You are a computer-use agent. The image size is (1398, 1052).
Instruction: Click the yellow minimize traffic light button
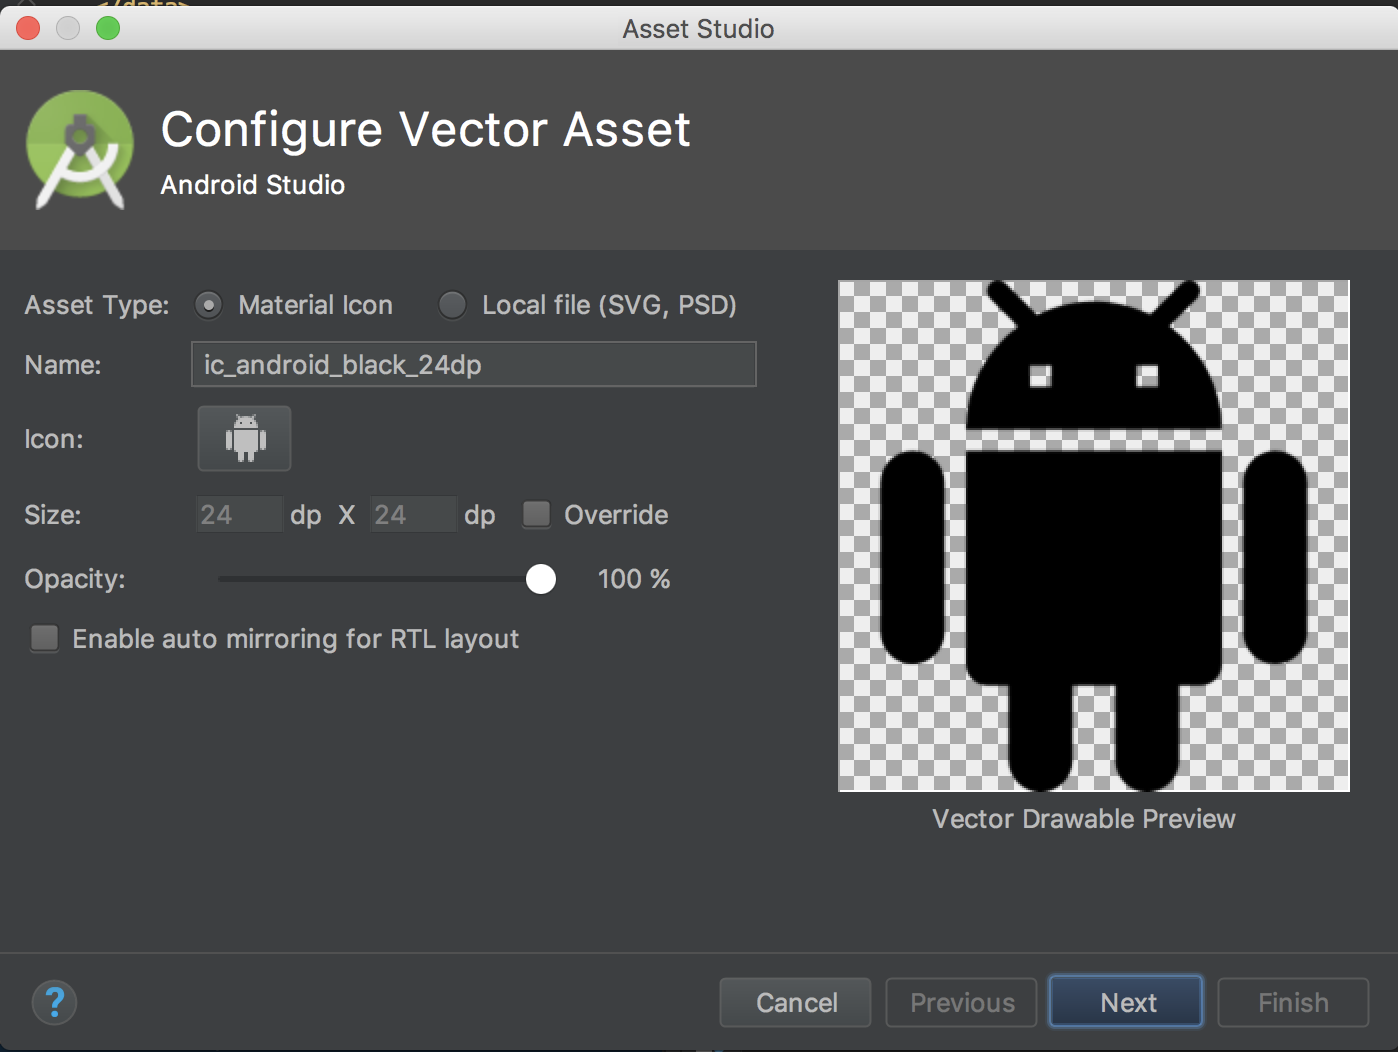[67, 28]
